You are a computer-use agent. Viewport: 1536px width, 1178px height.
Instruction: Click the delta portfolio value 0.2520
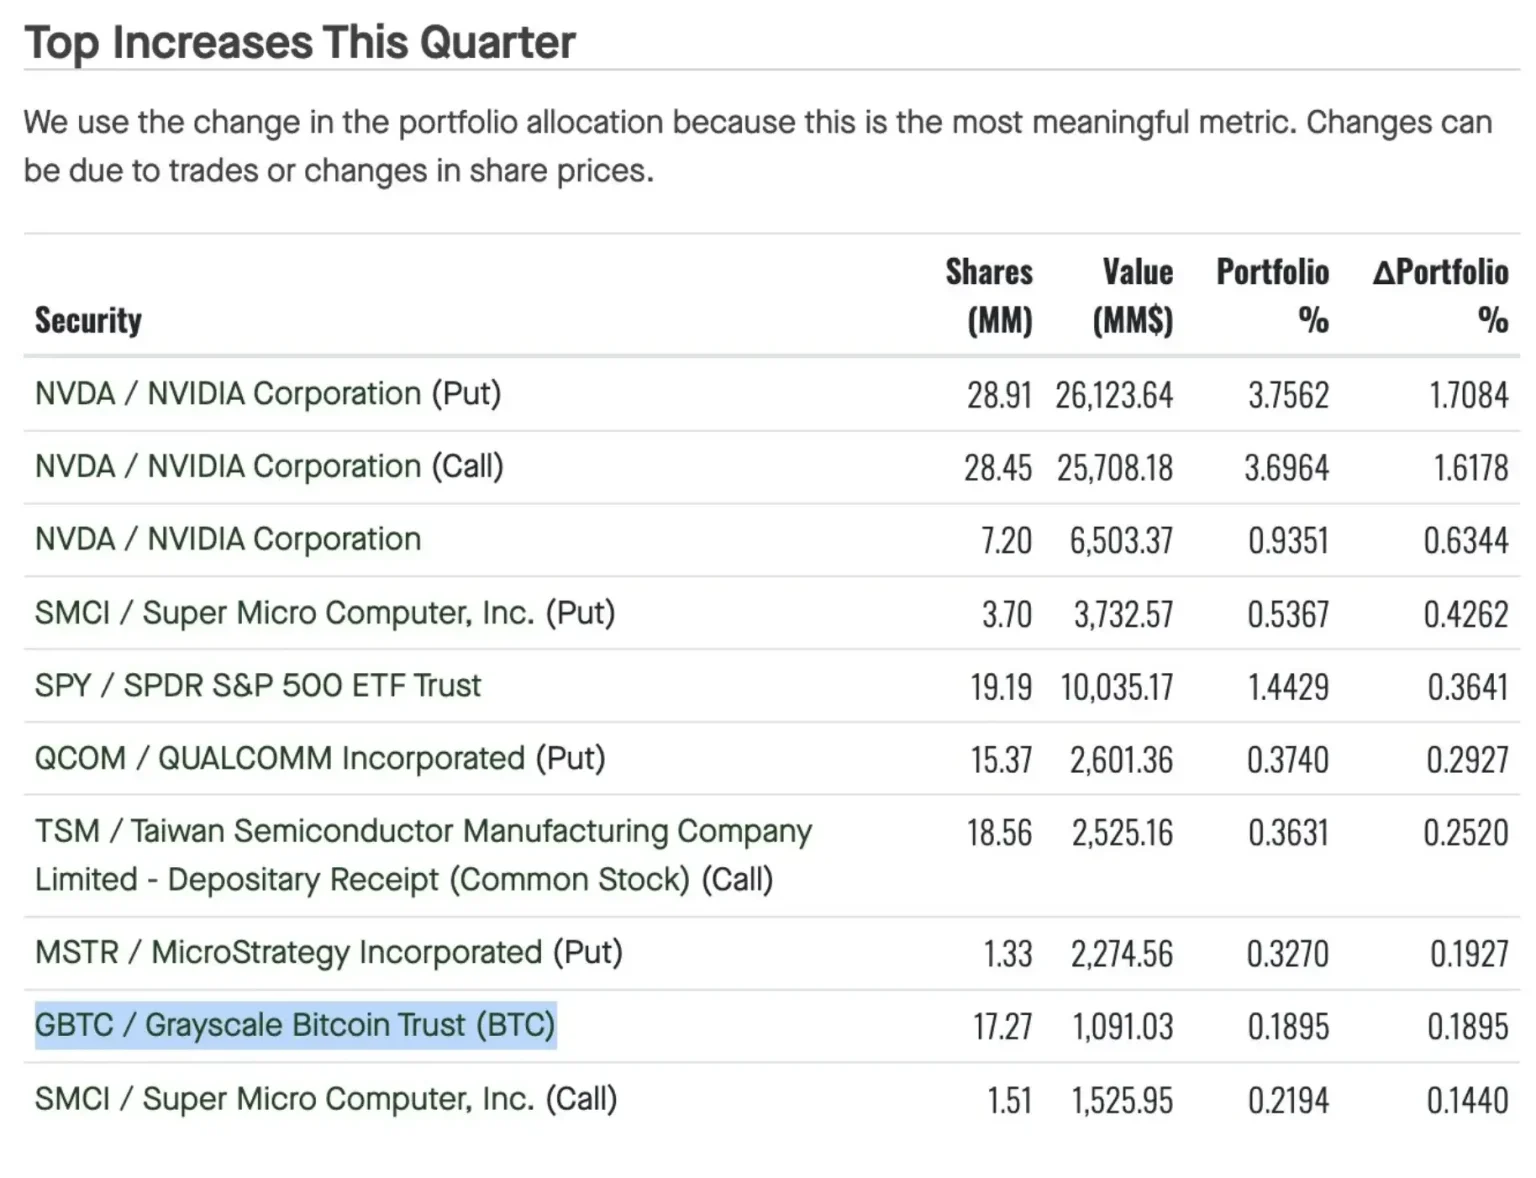[x=1466, y=833]
